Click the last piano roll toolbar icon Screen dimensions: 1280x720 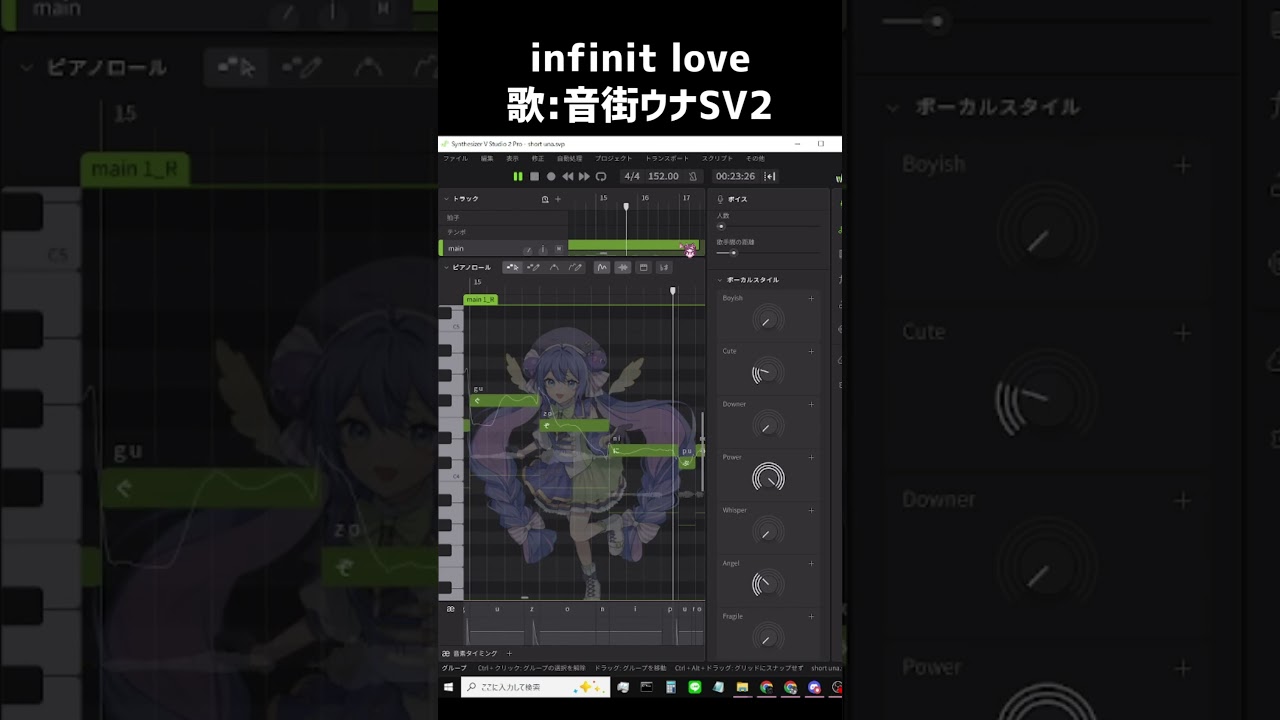664,267
